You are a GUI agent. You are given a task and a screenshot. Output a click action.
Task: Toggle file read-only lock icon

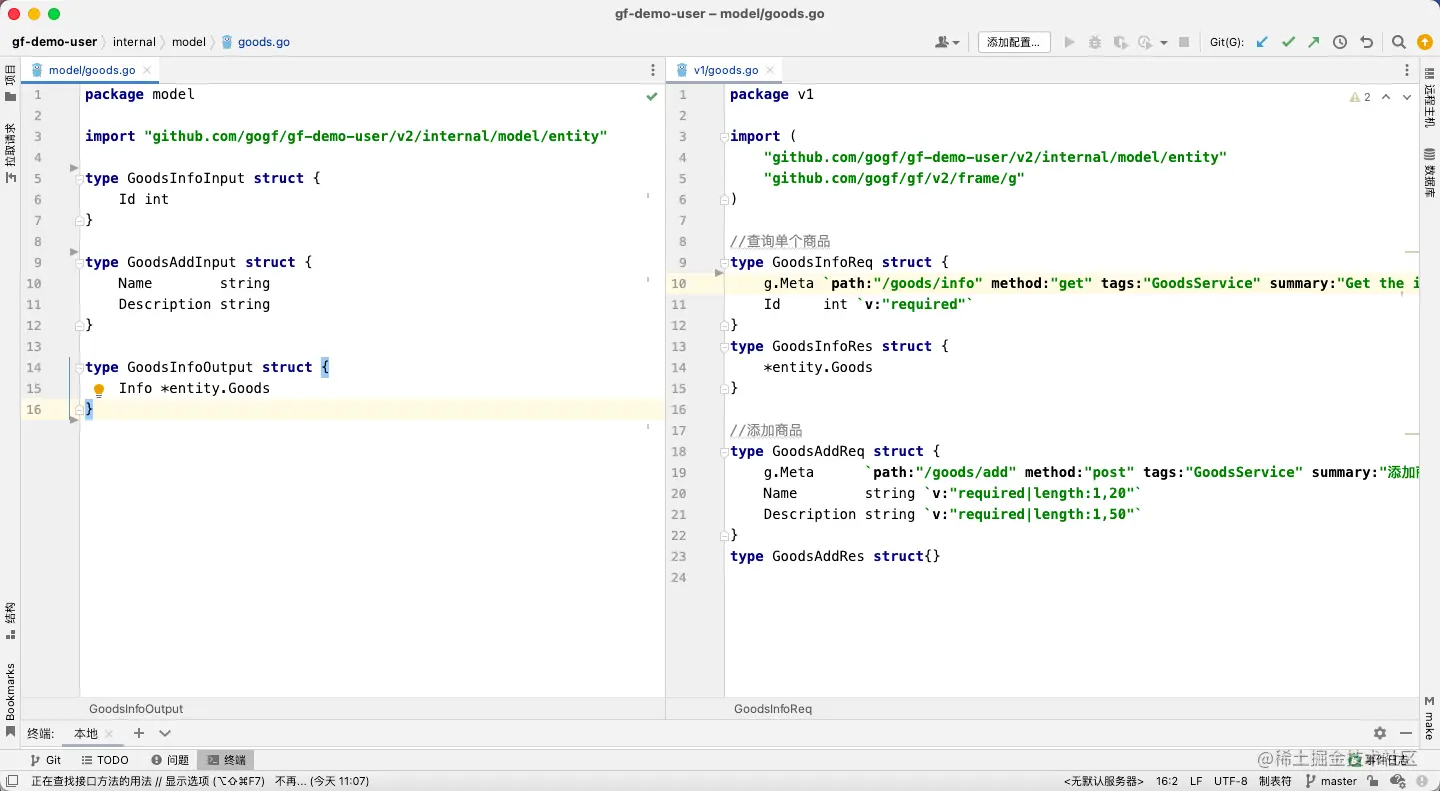tap(1373, 781)
